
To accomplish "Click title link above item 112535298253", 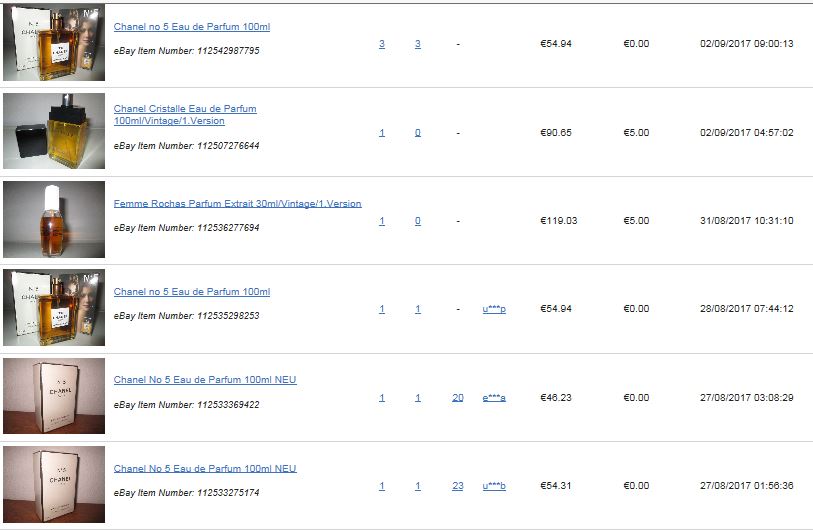I will tap(192, 291).
